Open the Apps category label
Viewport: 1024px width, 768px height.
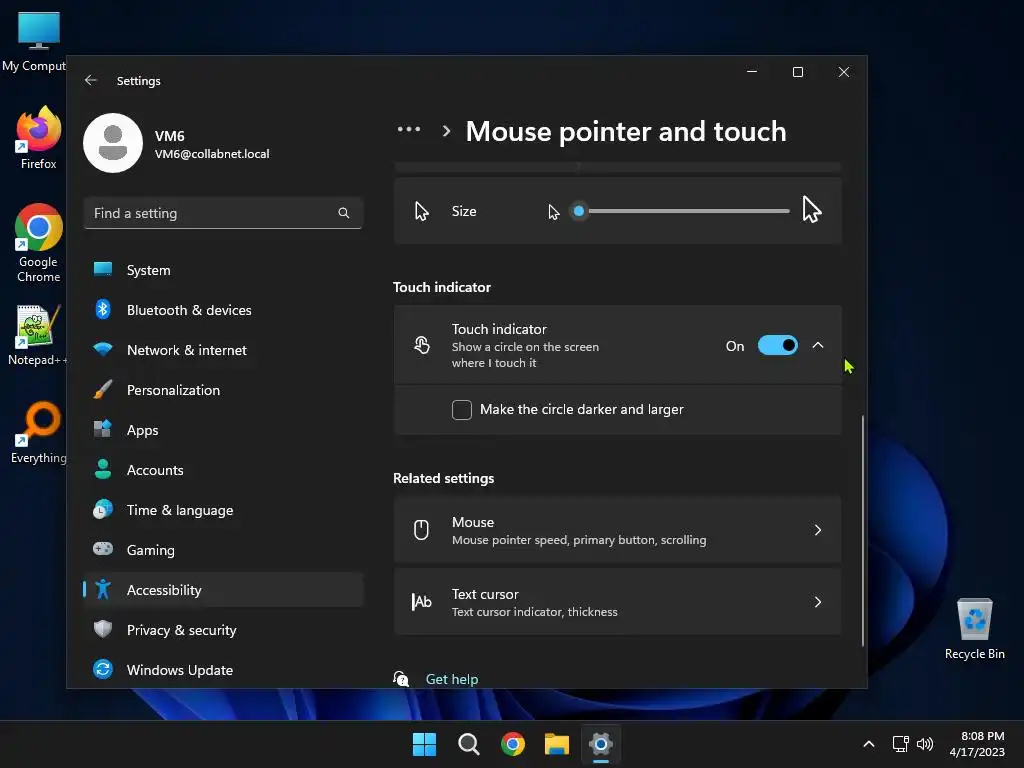pyautogui.click(x=142, y=430)
